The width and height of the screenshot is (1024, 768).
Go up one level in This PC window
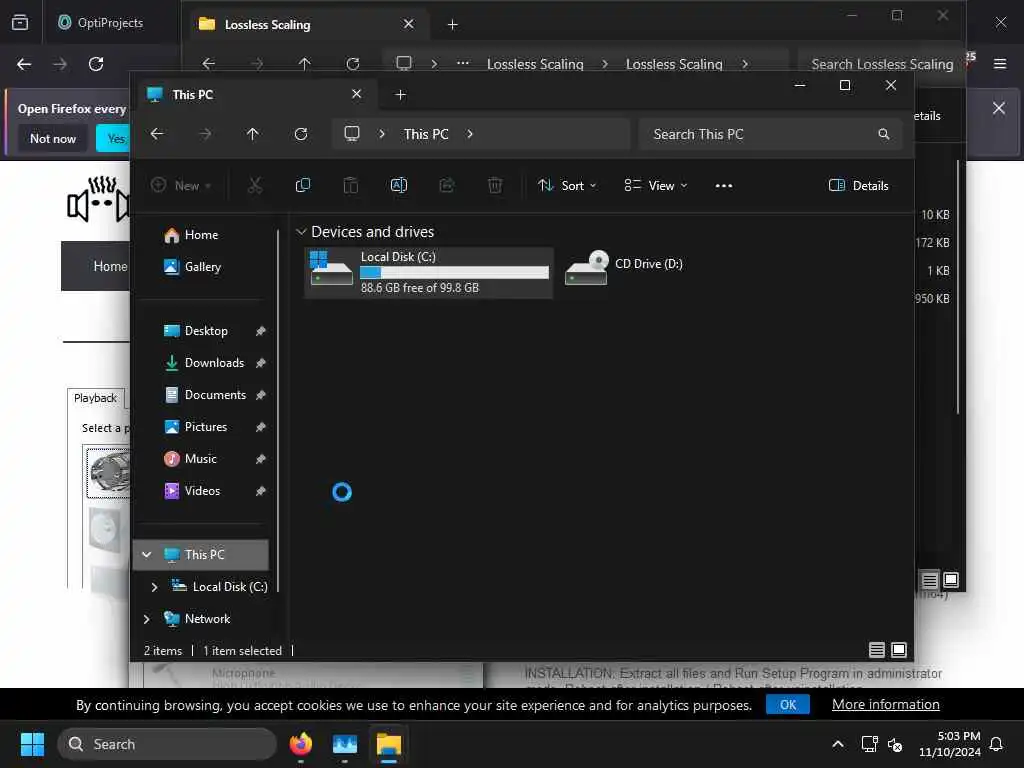(253, 134)
